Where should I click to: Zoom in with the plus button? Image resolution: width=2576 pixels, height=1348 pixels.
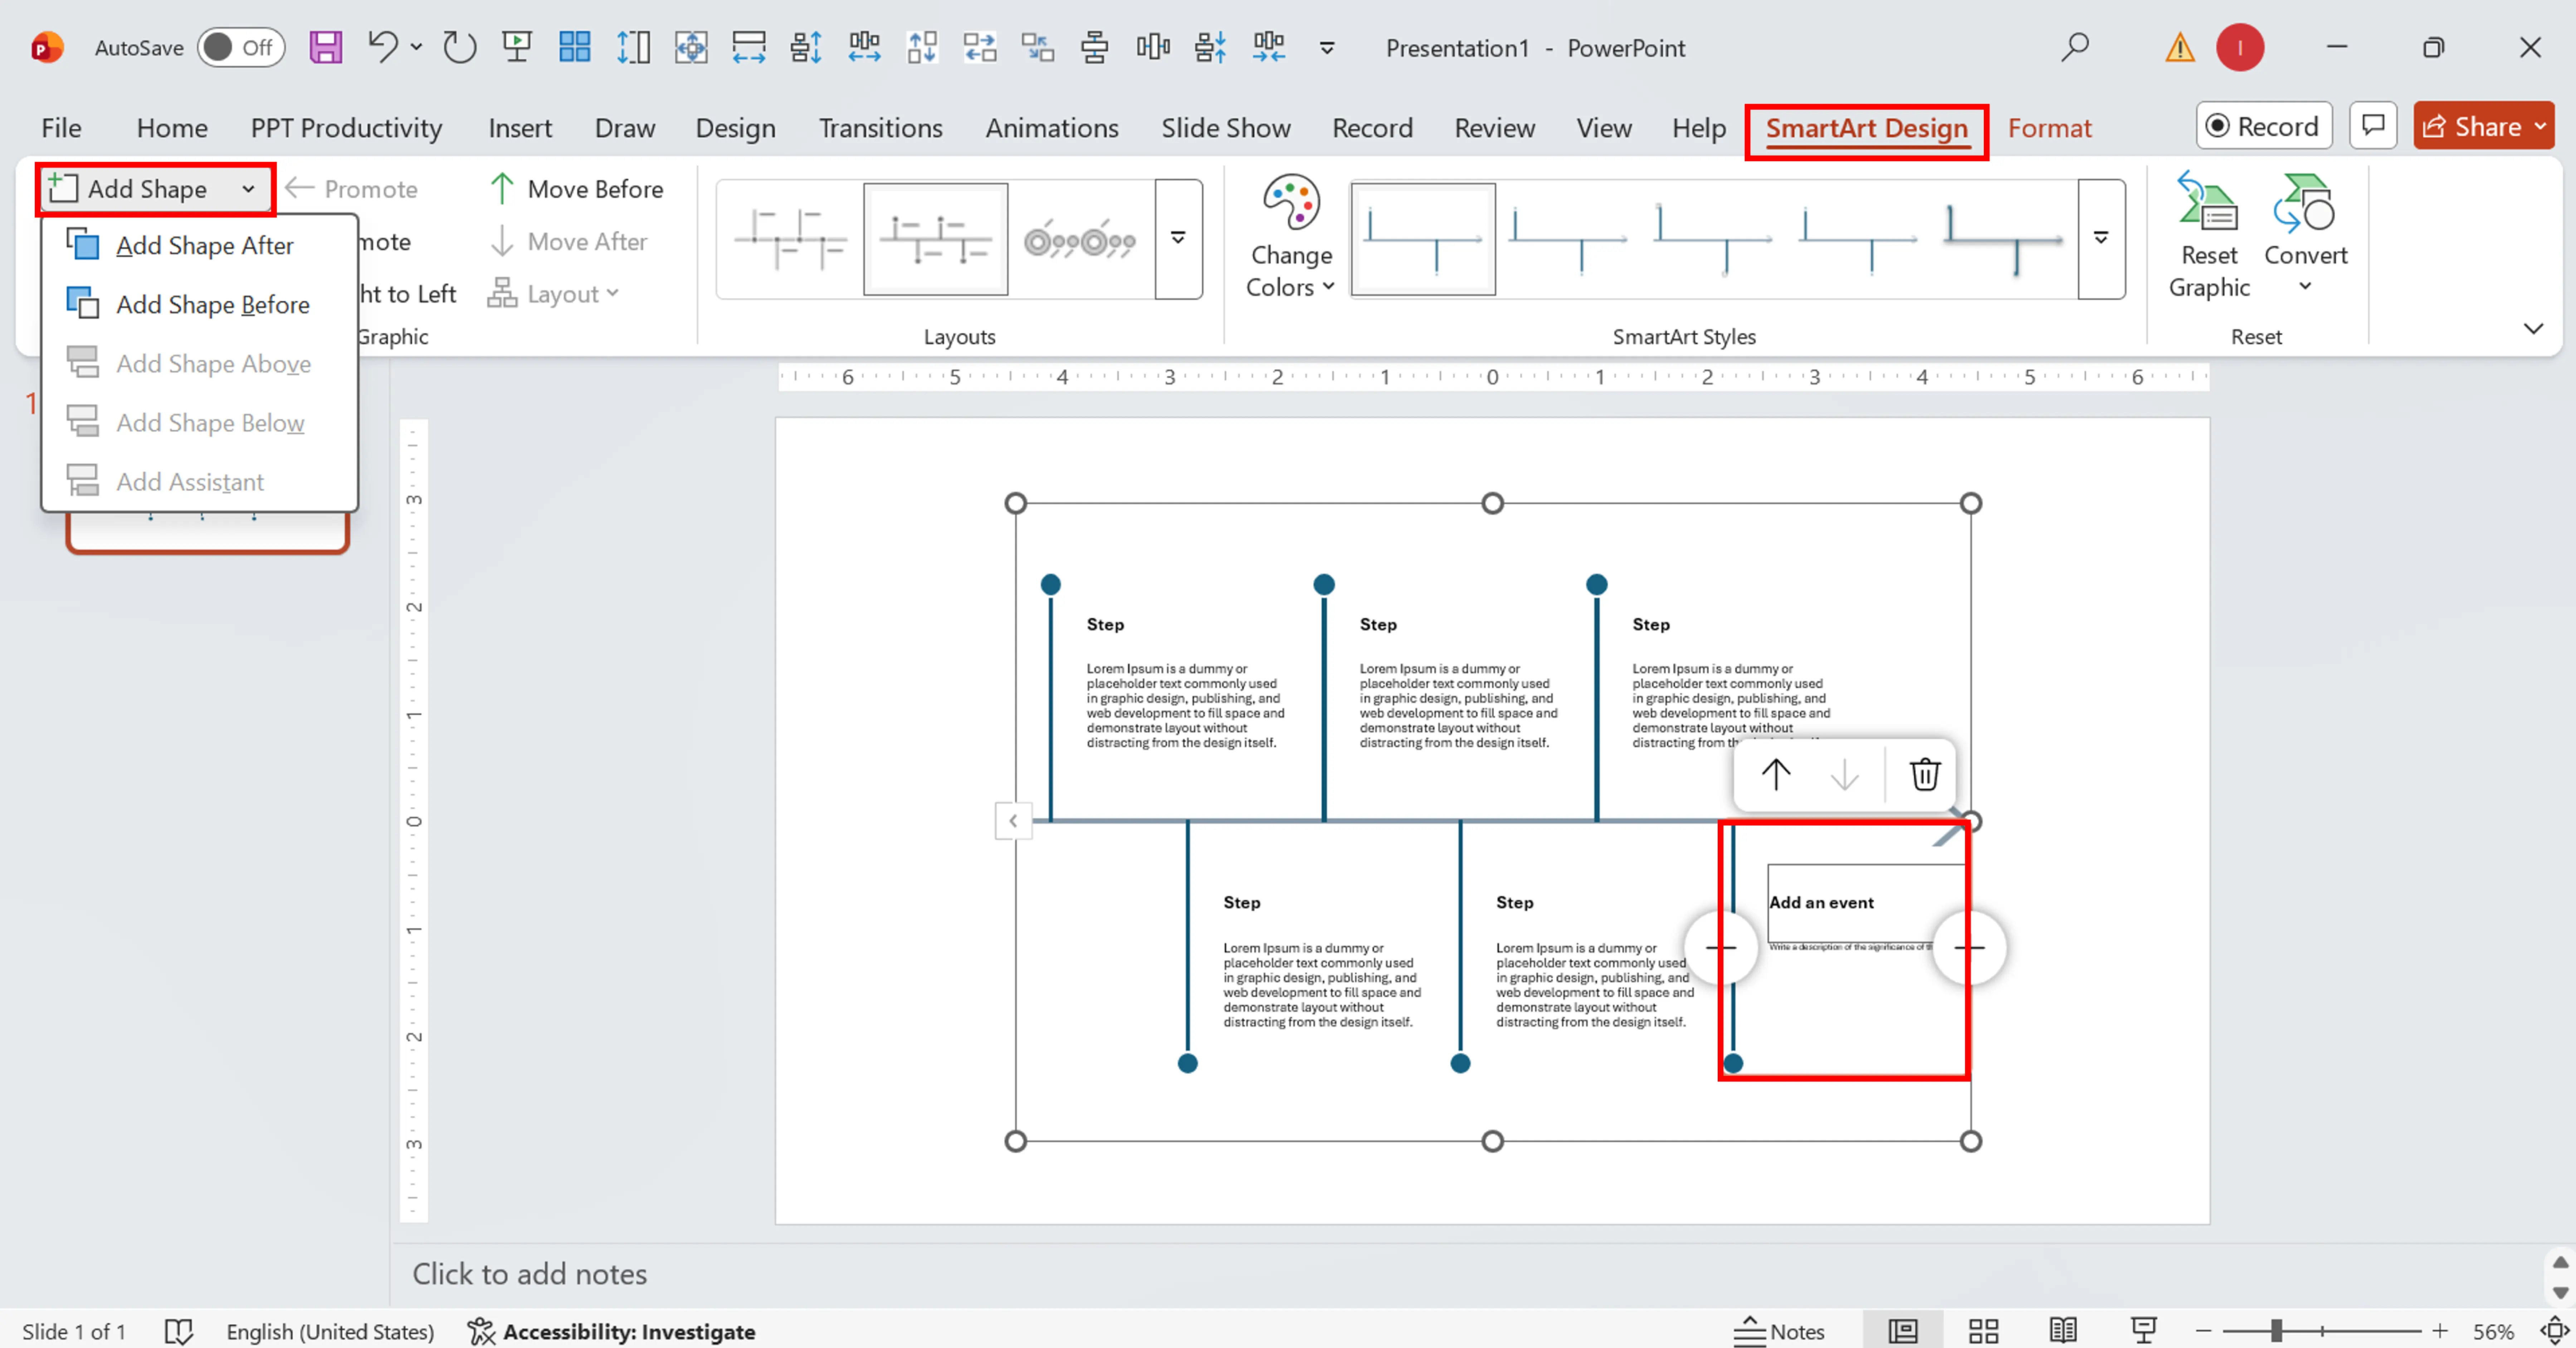2440,1331
